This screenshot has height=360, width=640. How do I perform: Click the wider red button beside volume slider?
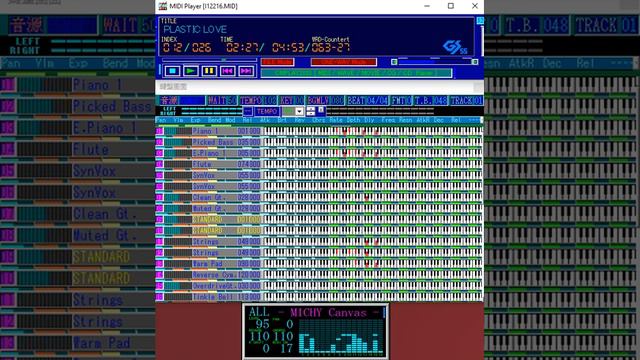tap(344, 62)
